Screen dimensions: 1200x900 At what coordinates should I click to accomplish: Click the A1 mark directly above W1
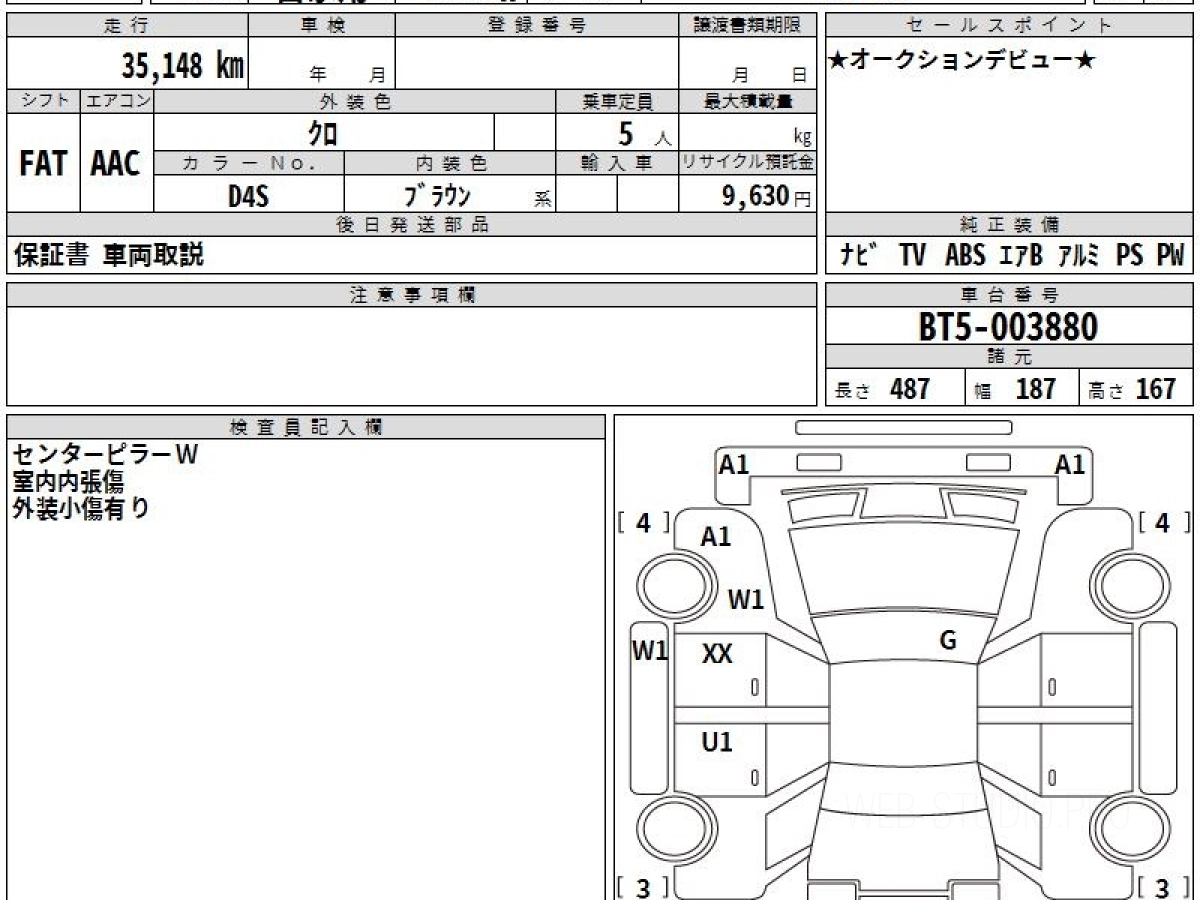coord(716,537)
